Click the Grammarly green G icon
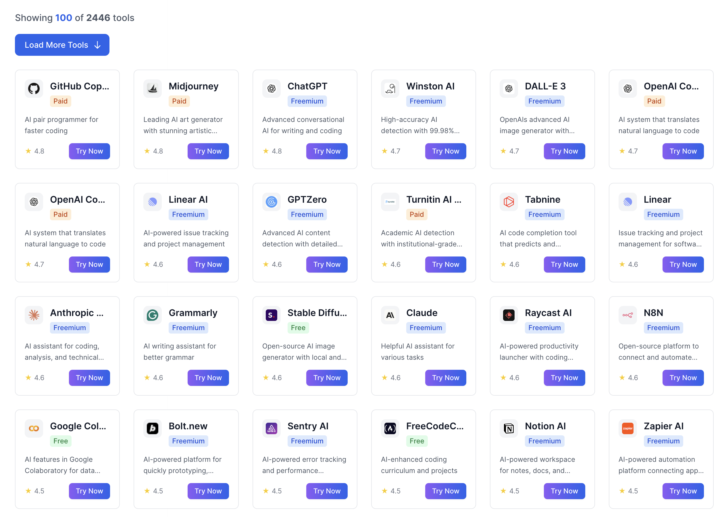The image size is (720, 517). click(152, 315)
